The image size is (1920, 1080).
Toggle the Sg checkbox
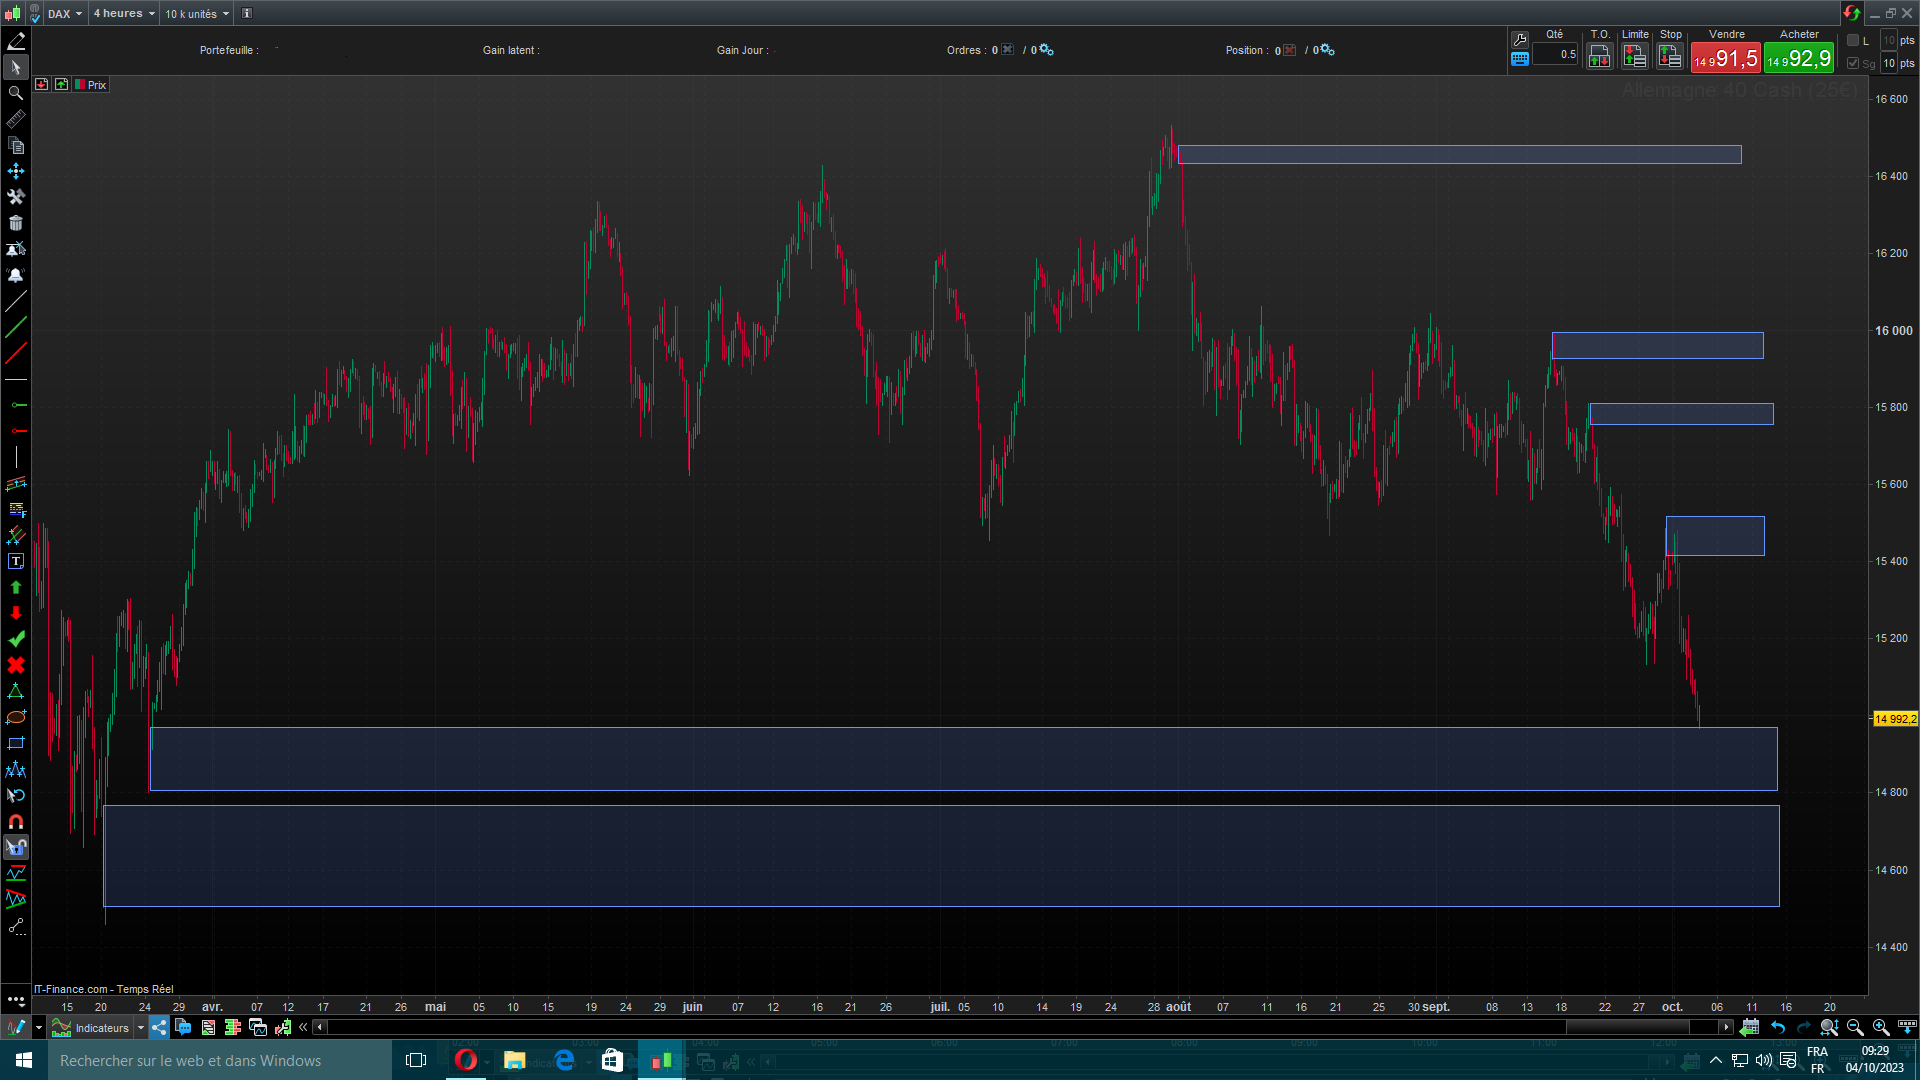click(x=1853, y=63)
